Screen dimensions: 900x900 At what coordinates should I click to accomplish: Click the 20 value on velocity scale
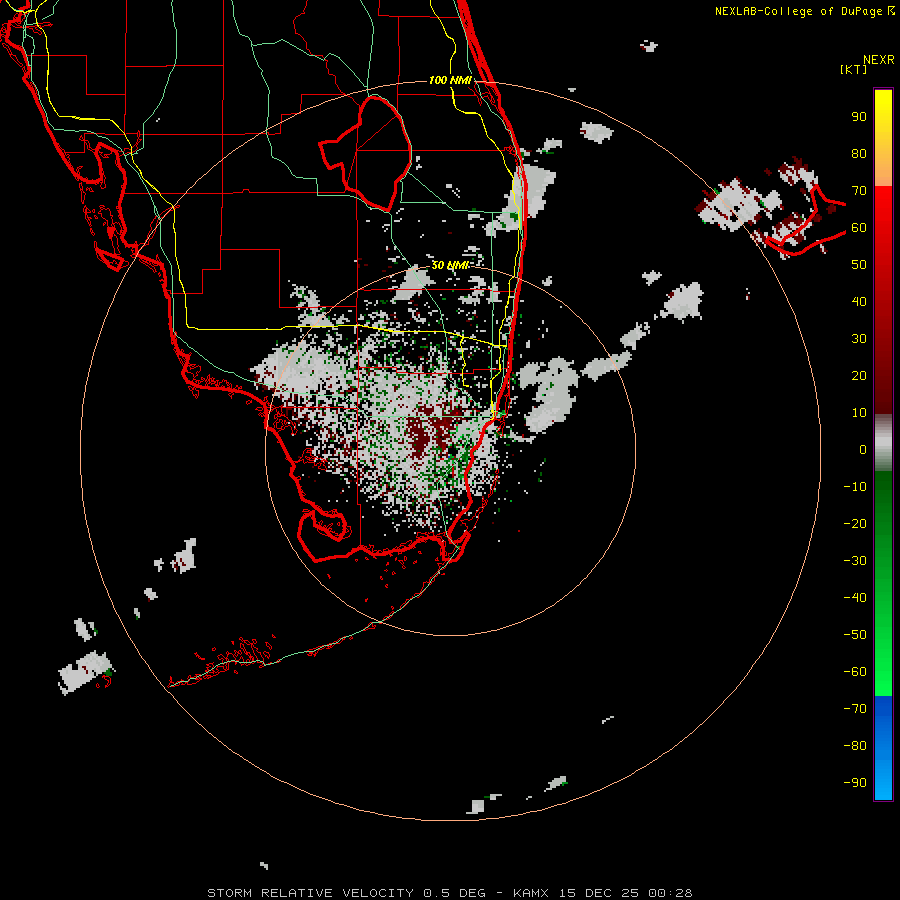(x=859, y=376)
